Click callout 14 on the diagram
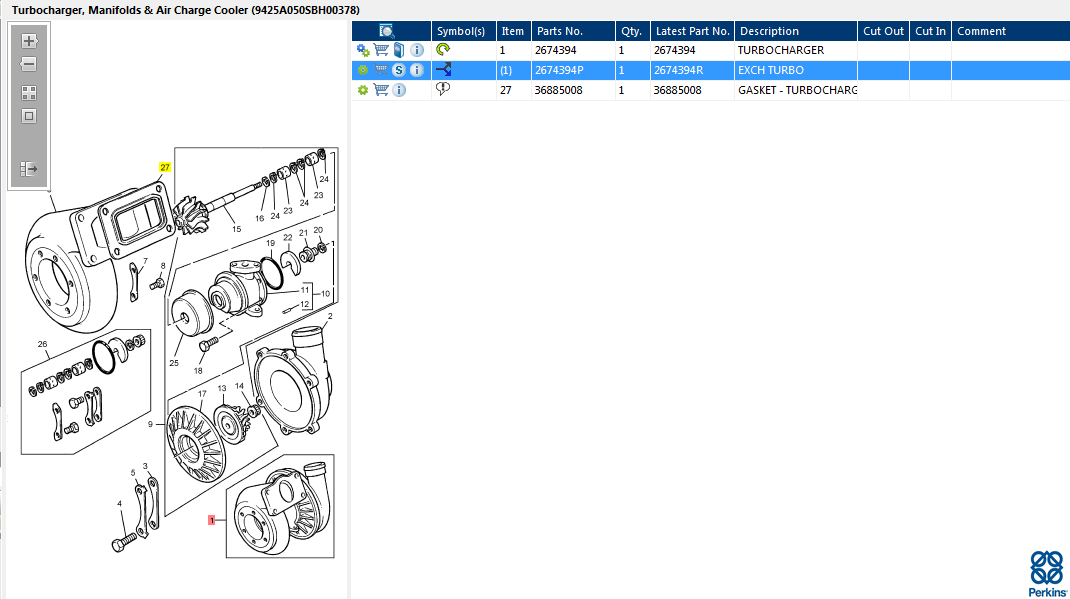This screenshot has width=1070, height=599. 239,385
